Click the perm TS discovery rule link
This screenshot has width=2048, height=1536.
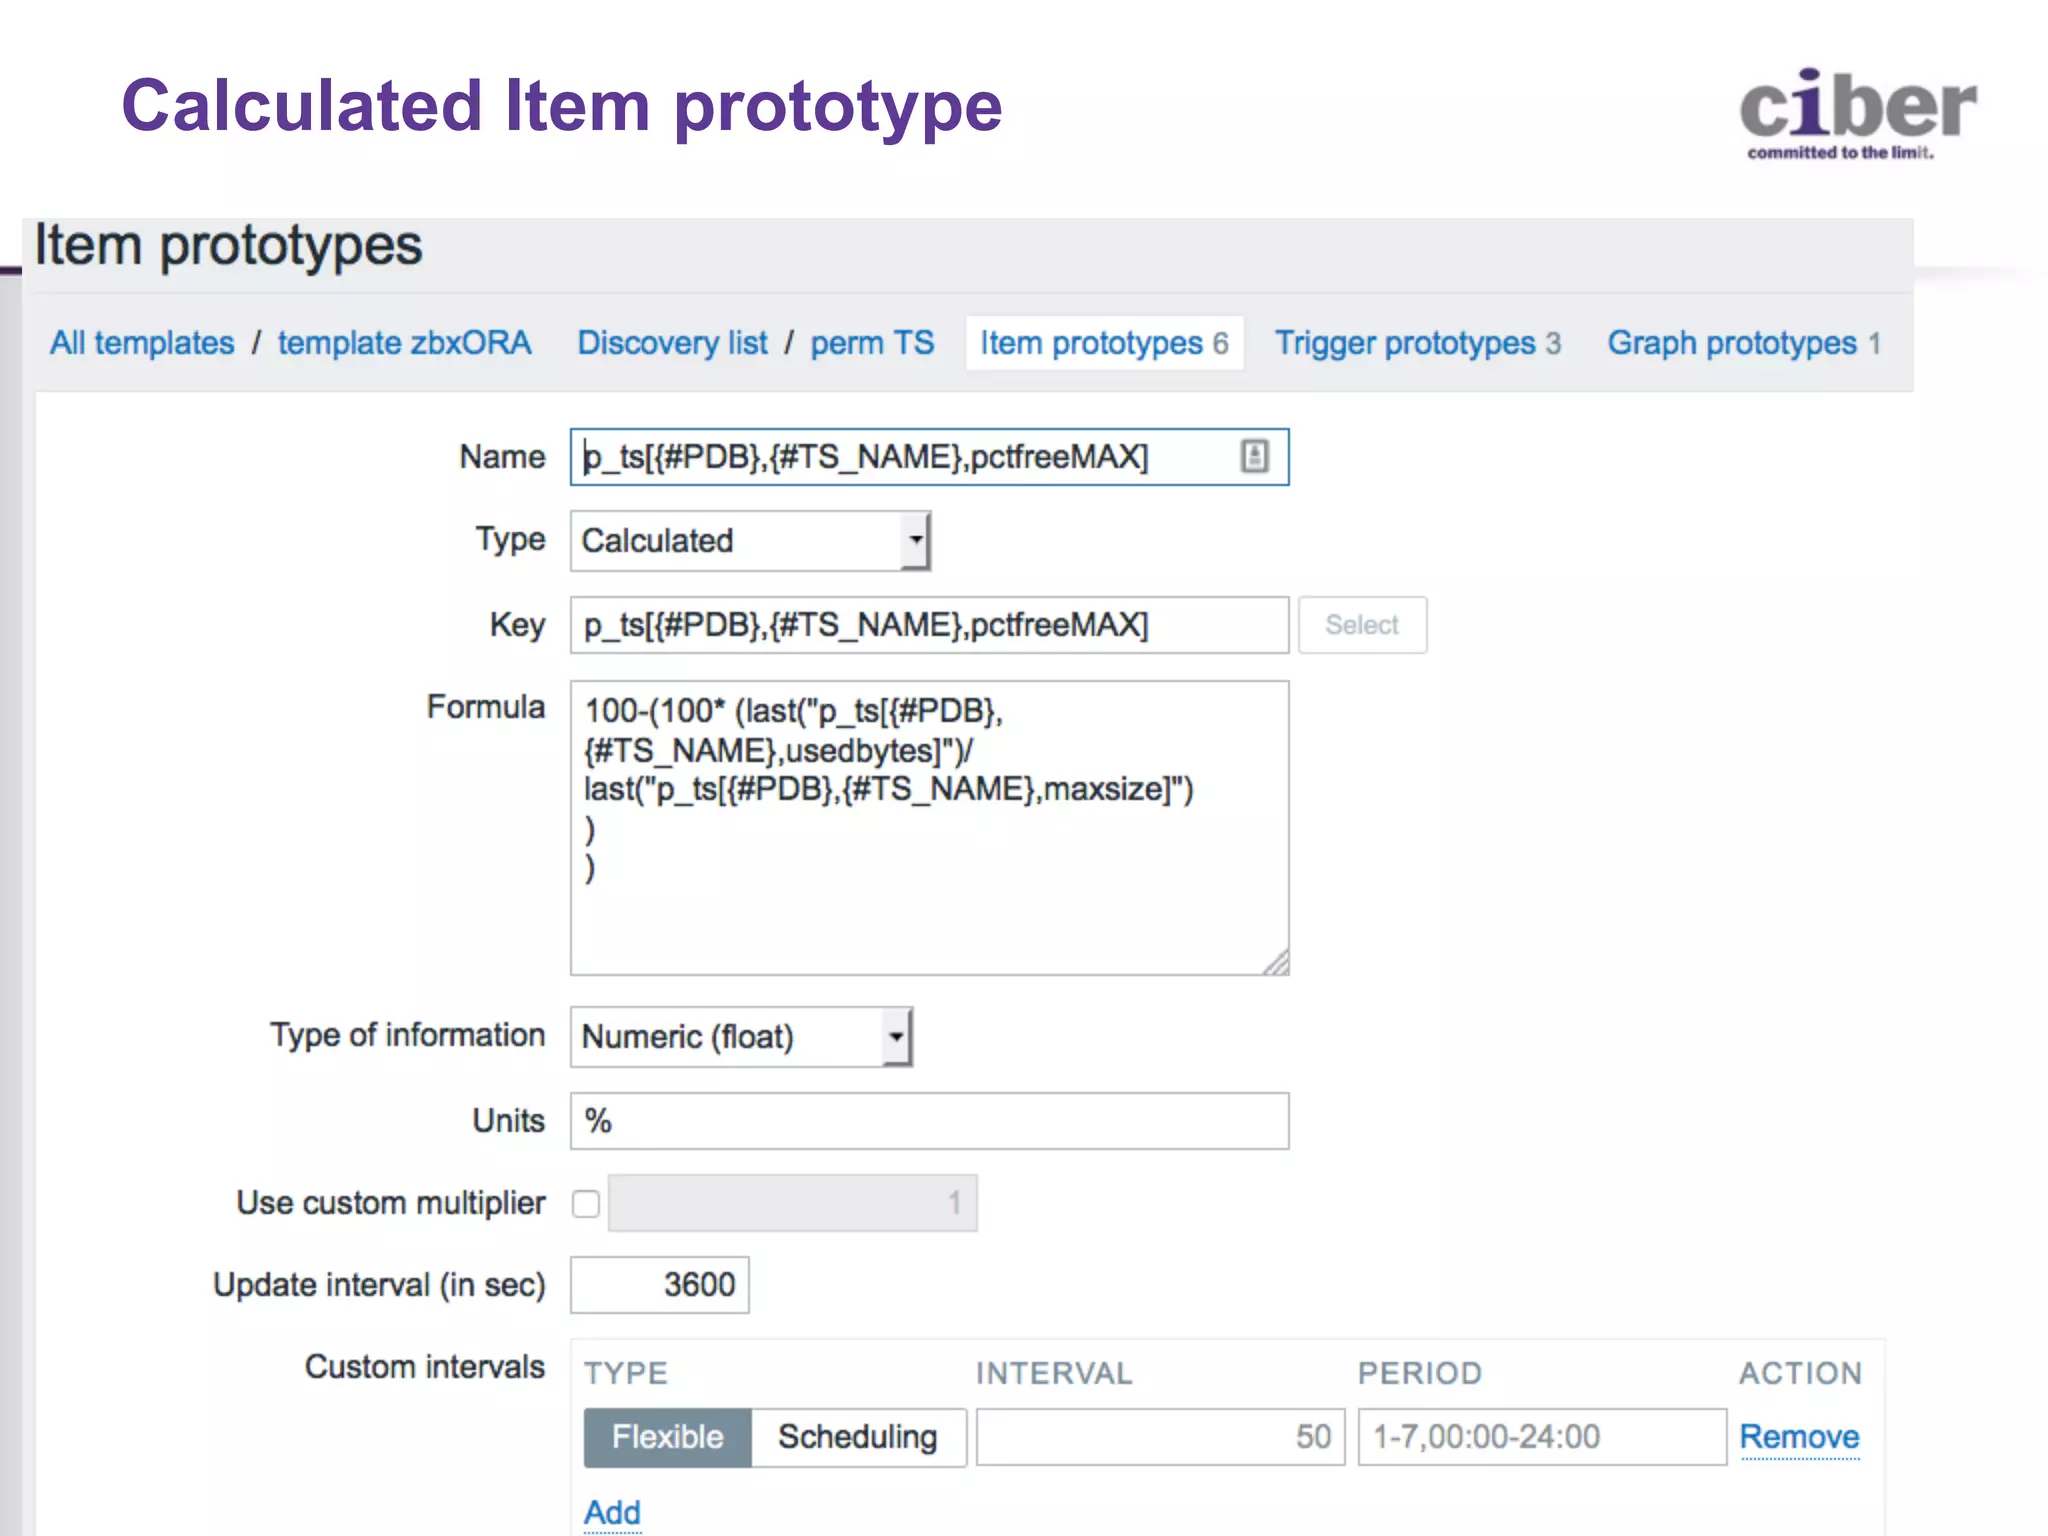click(x=872, y=343)
